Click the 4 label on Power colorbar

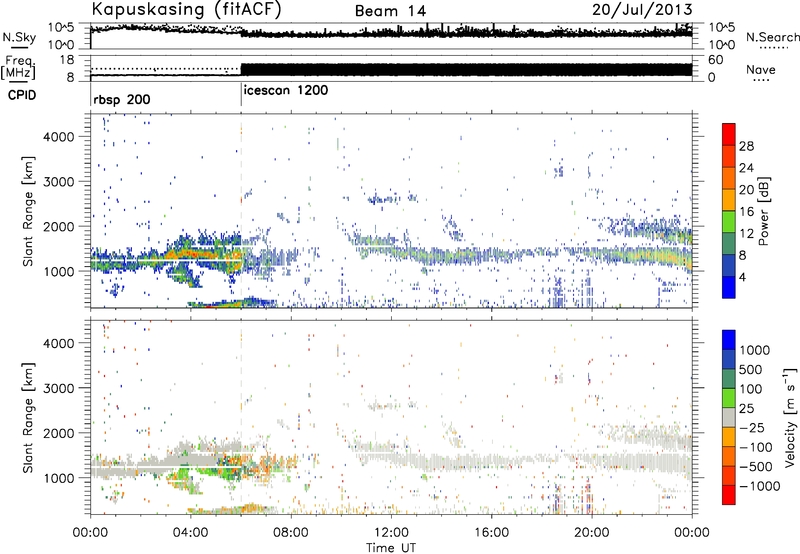click(x=742, y=277)
